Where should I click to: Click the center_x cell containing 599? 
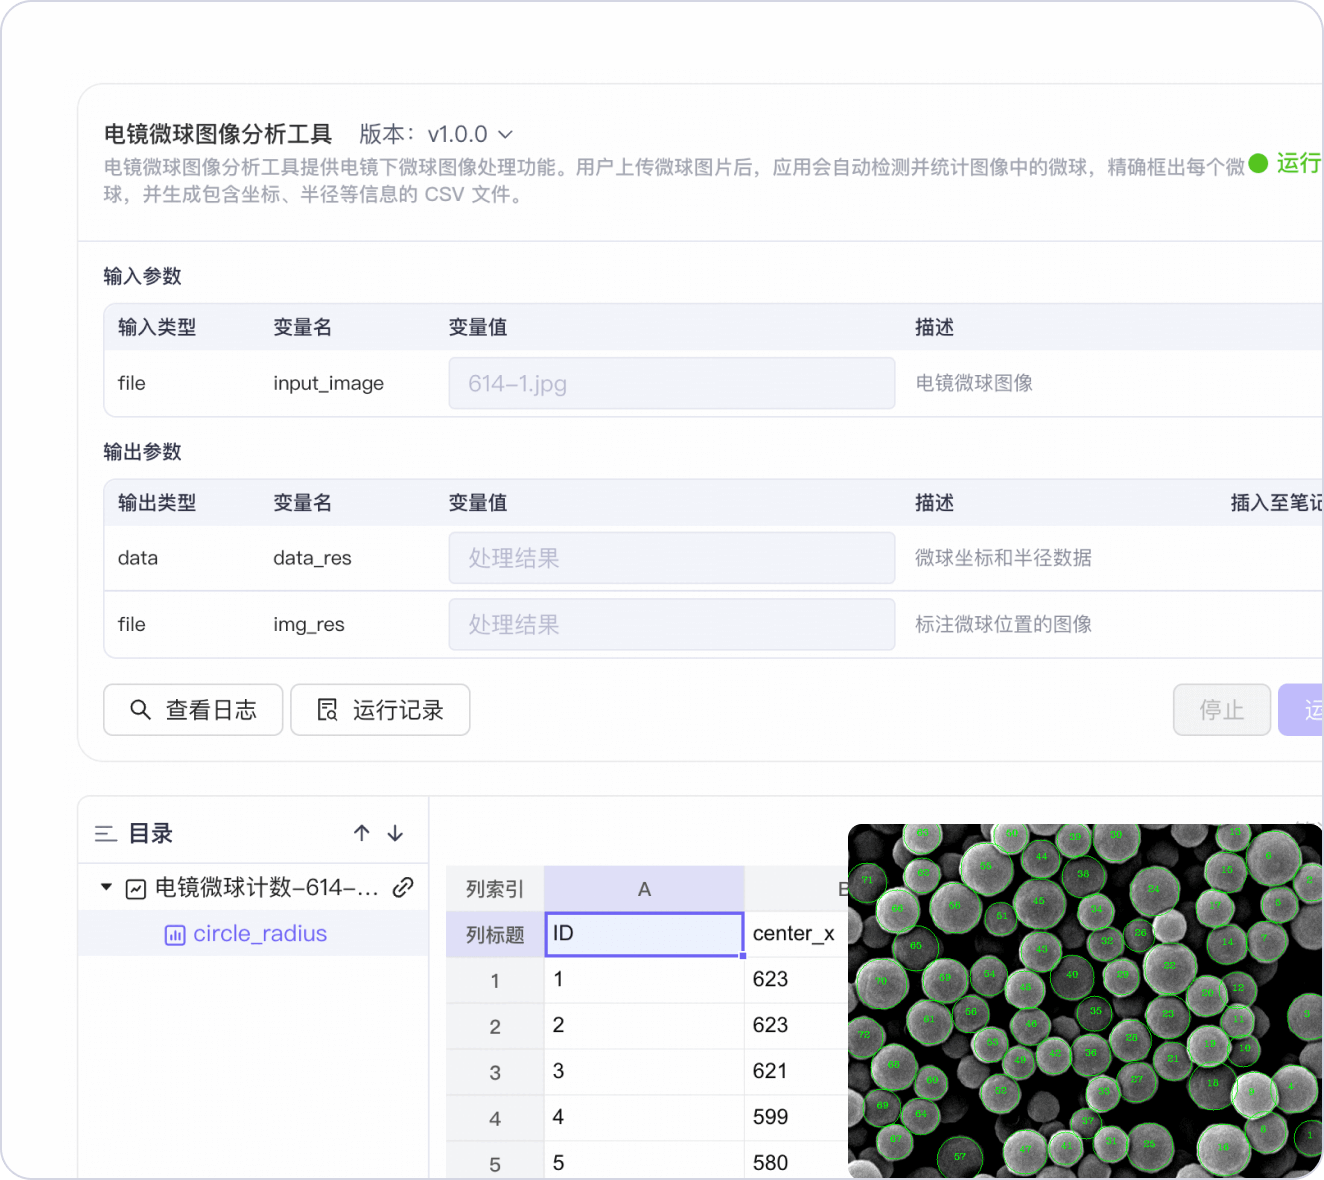pos(796,1117)
